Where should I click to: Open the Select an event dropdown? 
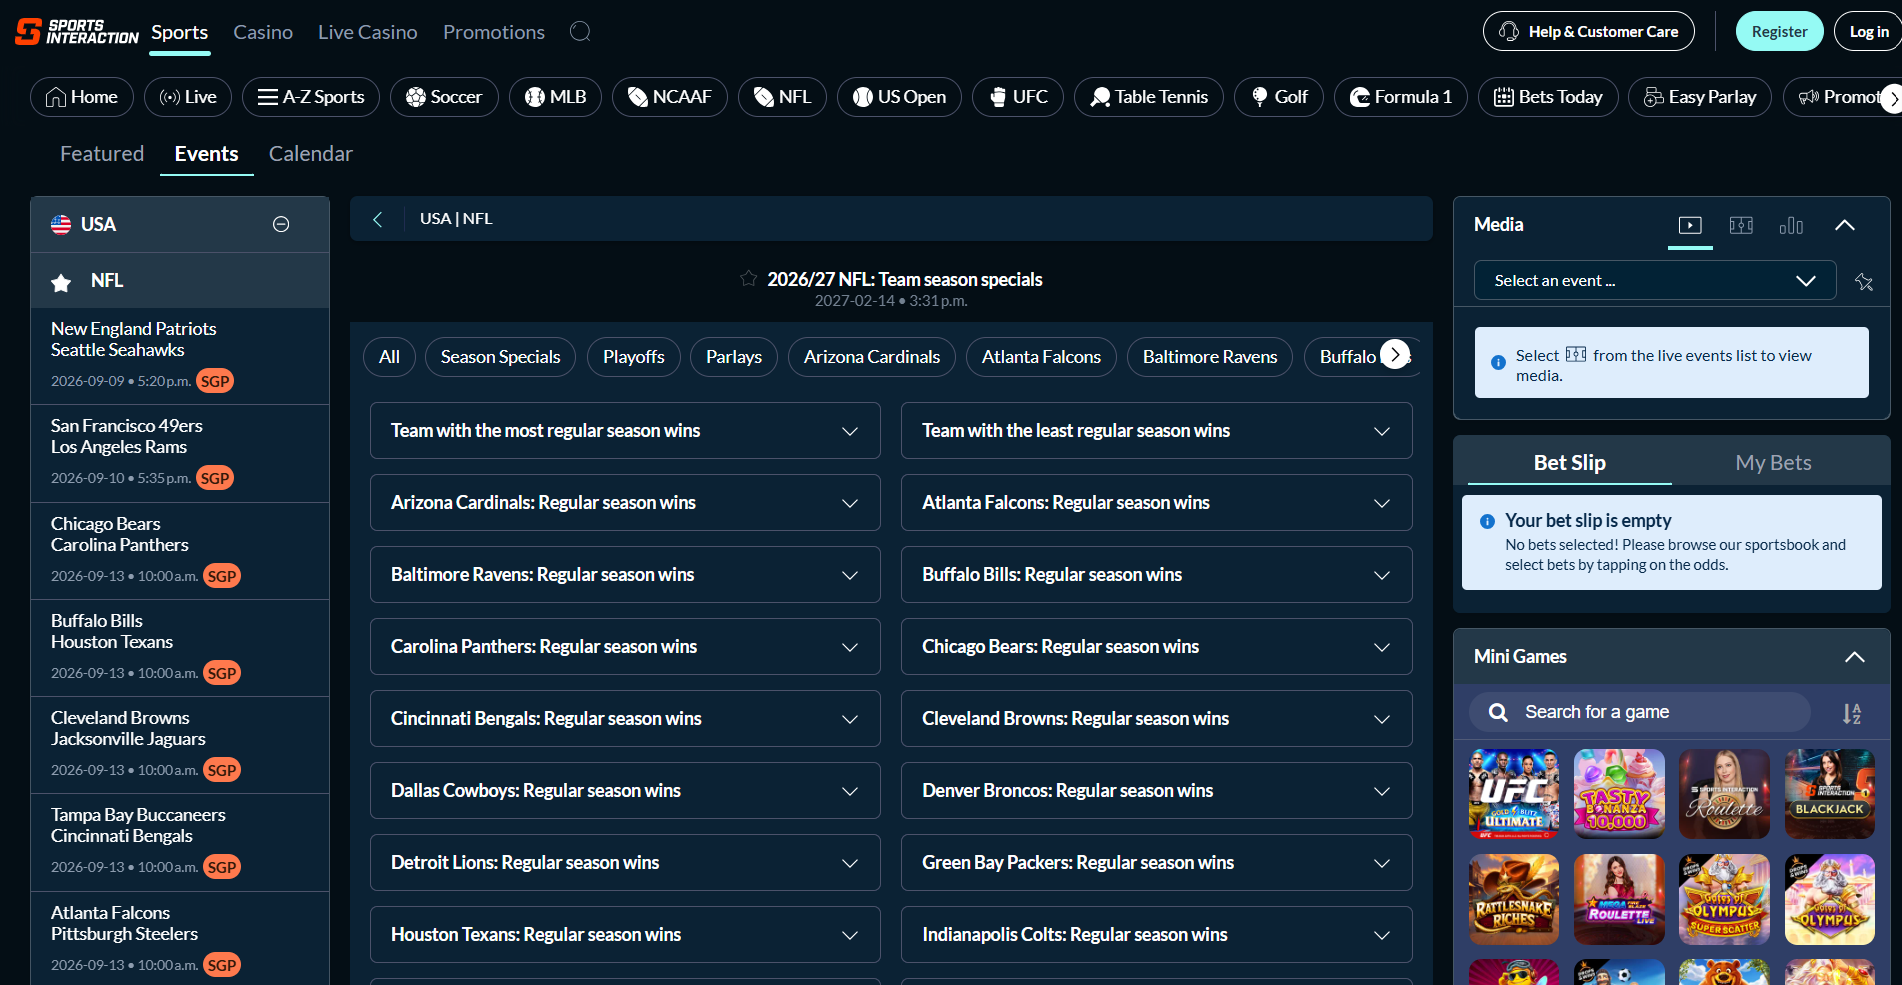pyautogui.click(x=1655, y=280)
